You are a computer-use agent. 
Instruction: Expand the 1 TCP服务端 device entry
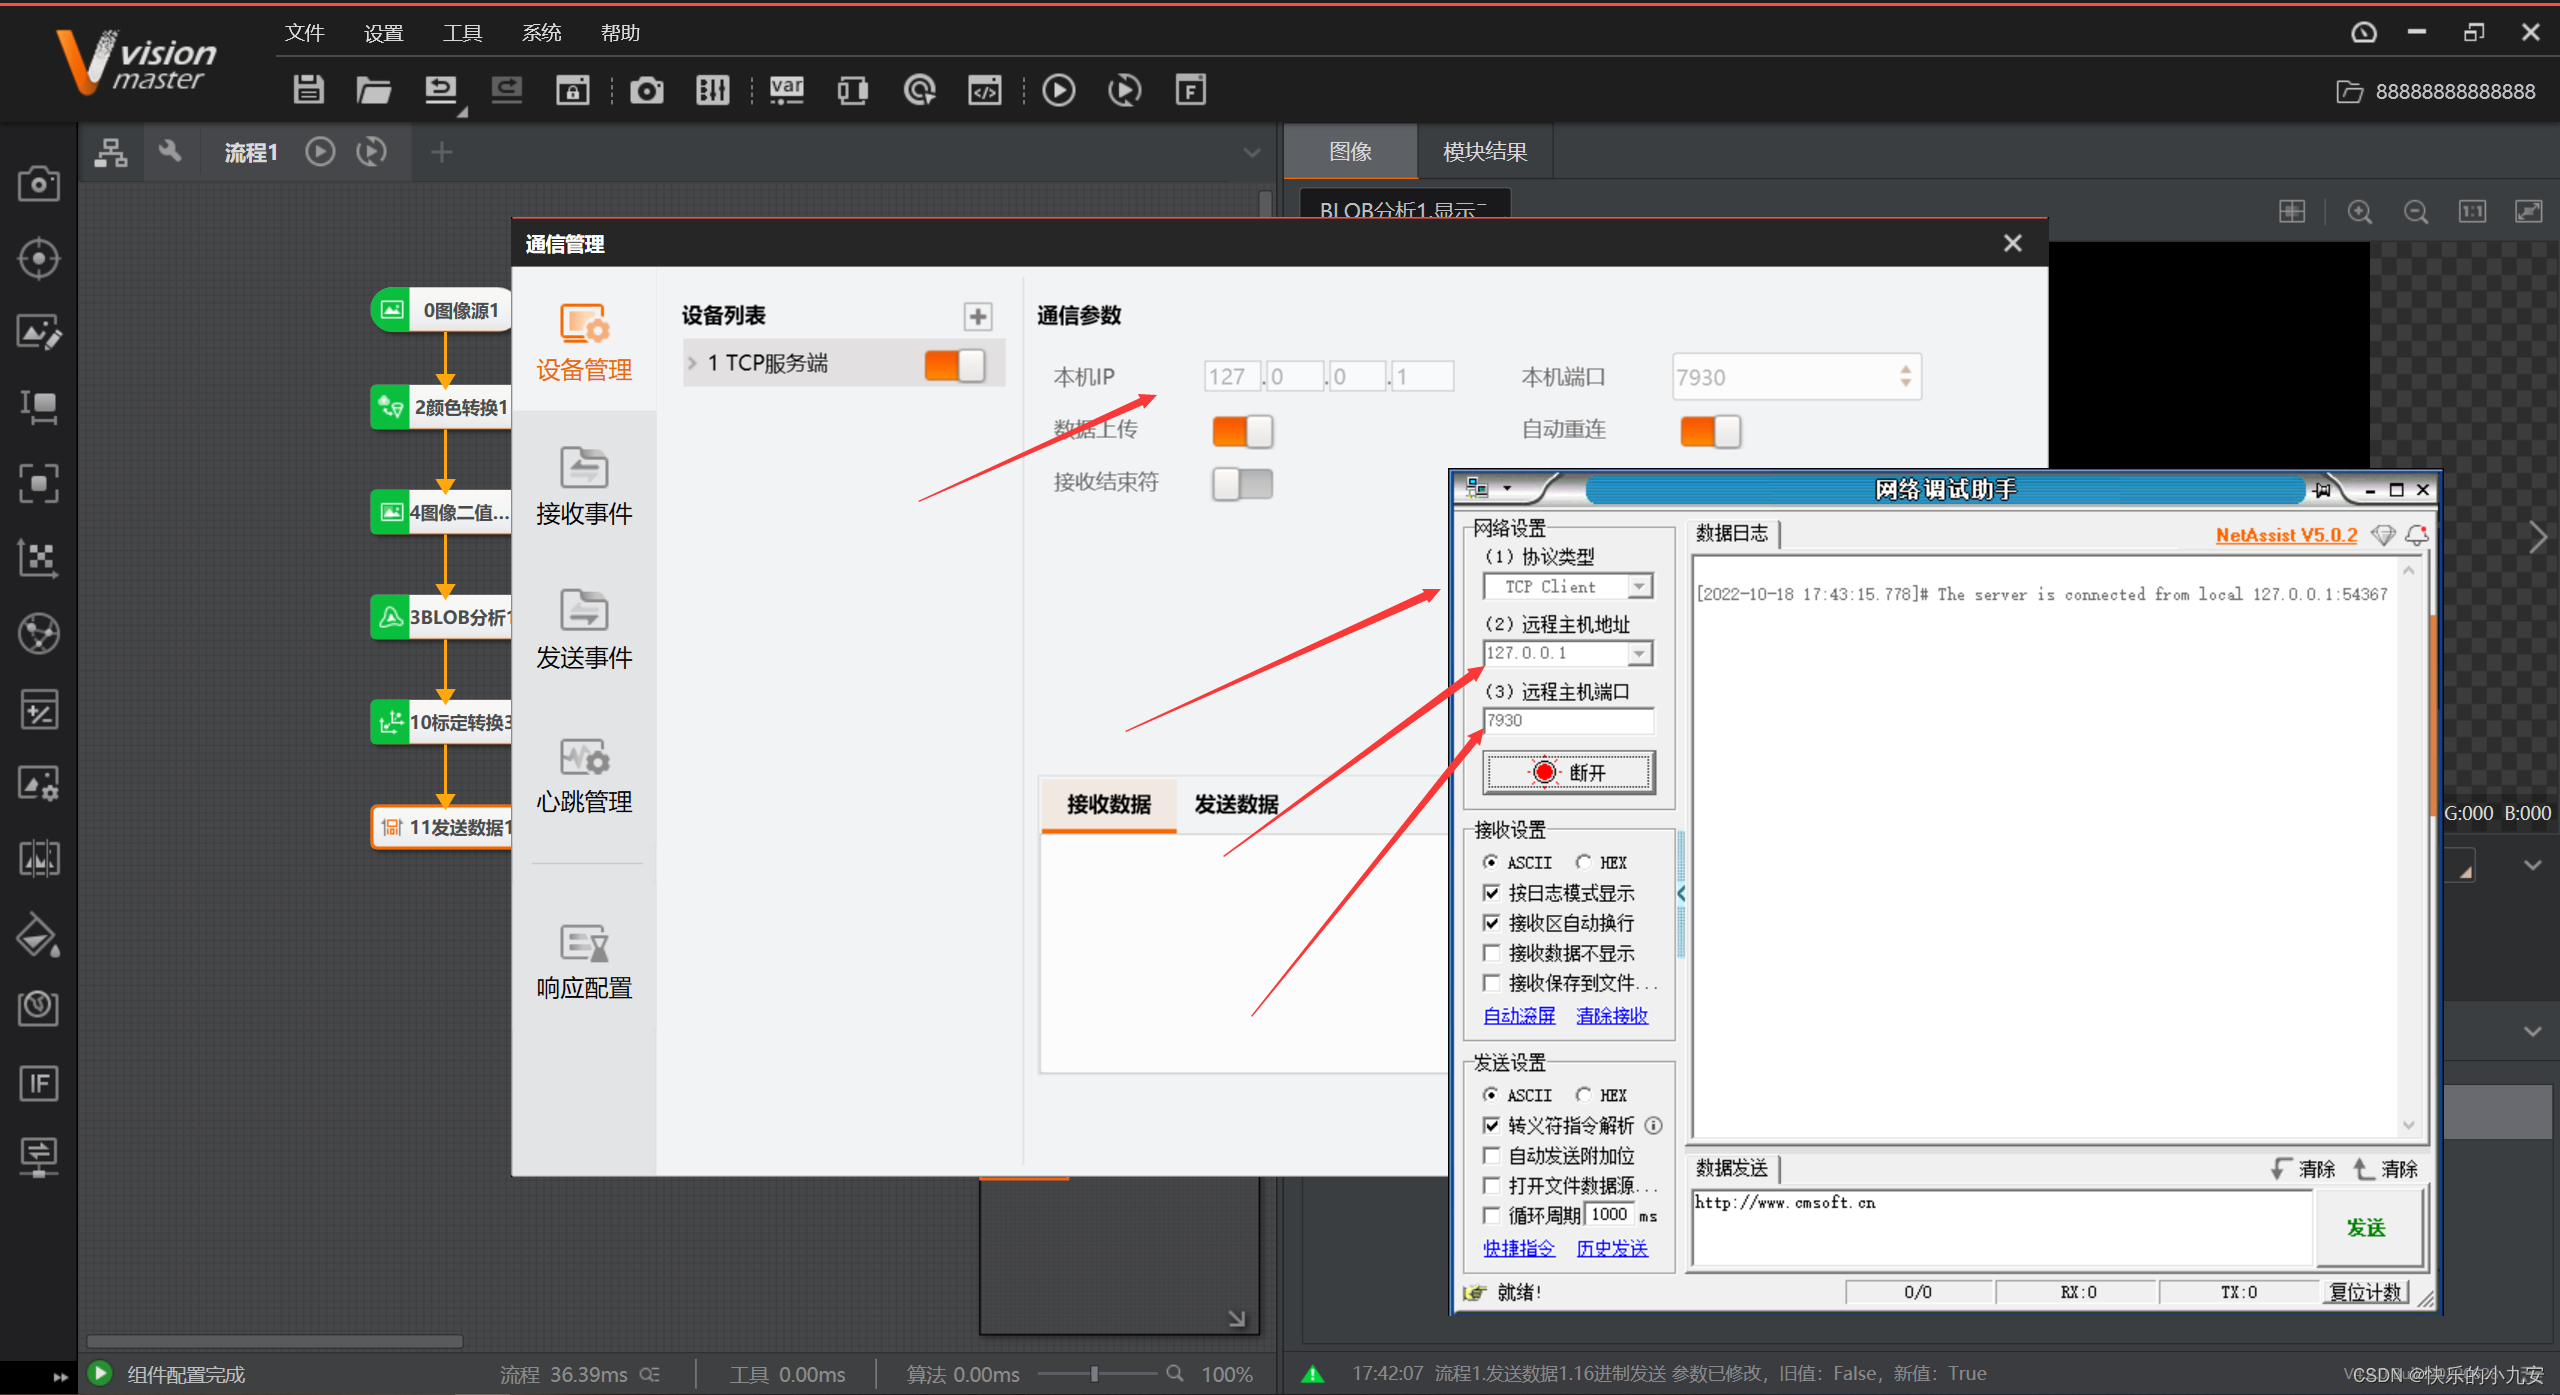[693, 362]
